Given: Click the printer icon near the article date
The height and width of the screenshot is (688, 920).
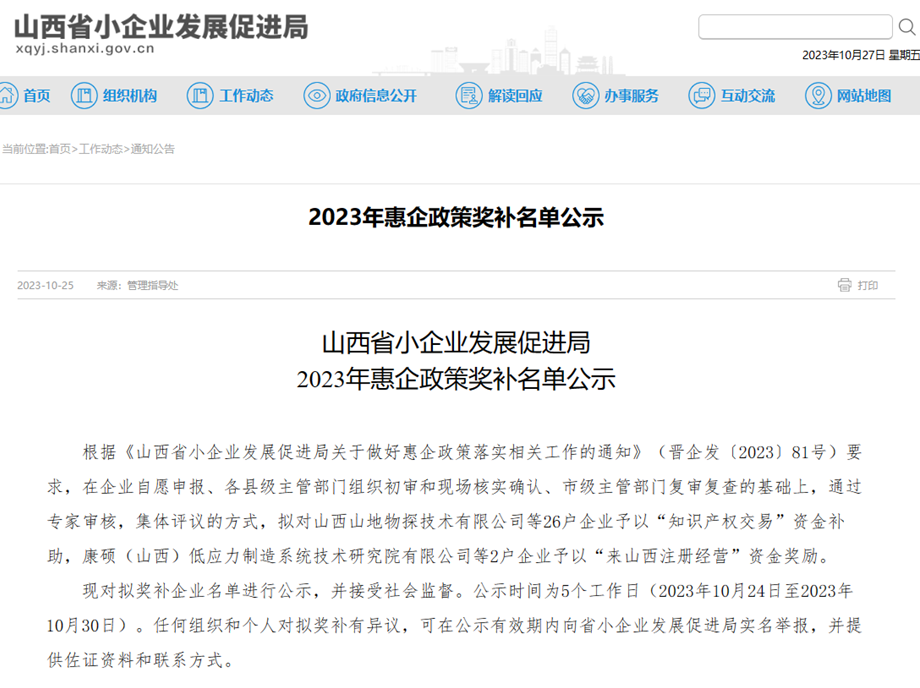Looking at the screenshot, I should coord(845,286).
